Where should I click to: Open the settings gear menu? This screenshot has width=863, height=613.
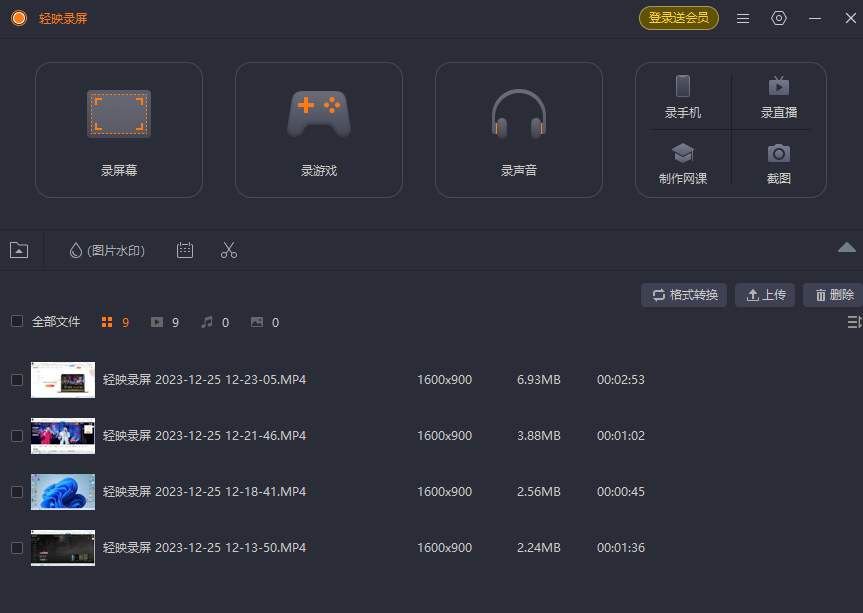click(779, 17)
